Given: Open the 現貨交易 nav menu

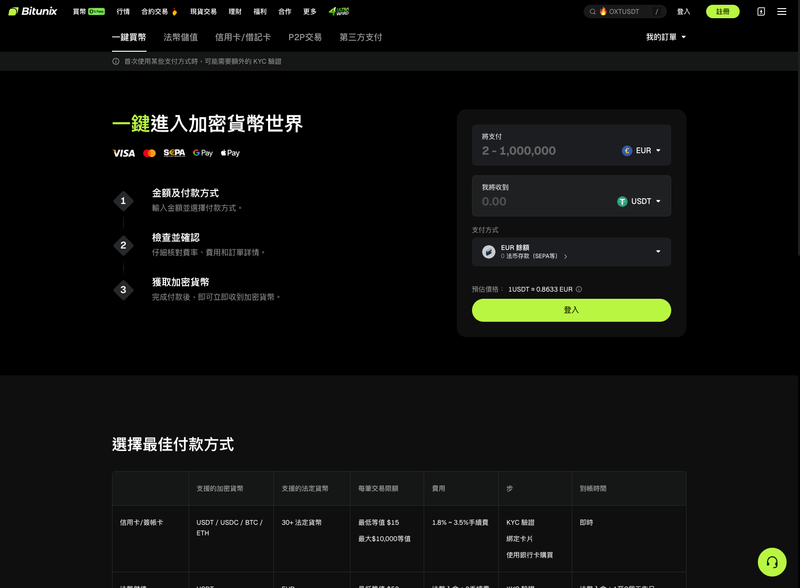Looking at the screenshot, I should coord(203,11).
